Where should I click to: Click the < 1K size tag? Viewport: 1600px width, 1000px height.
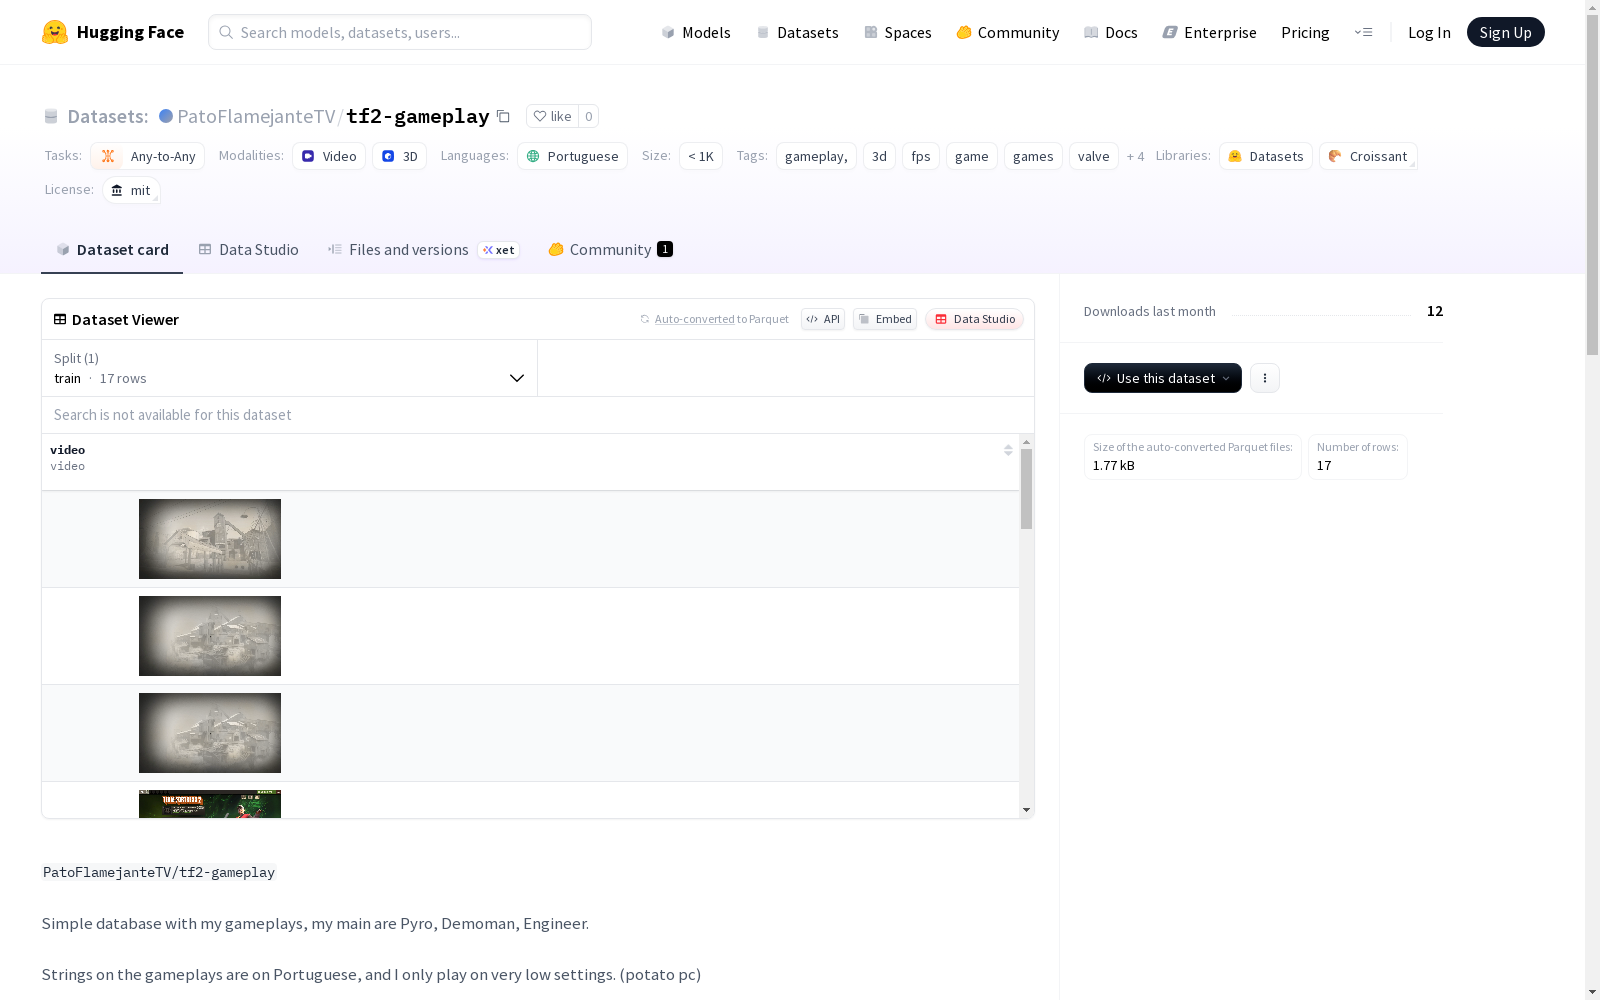click(701, 156)
